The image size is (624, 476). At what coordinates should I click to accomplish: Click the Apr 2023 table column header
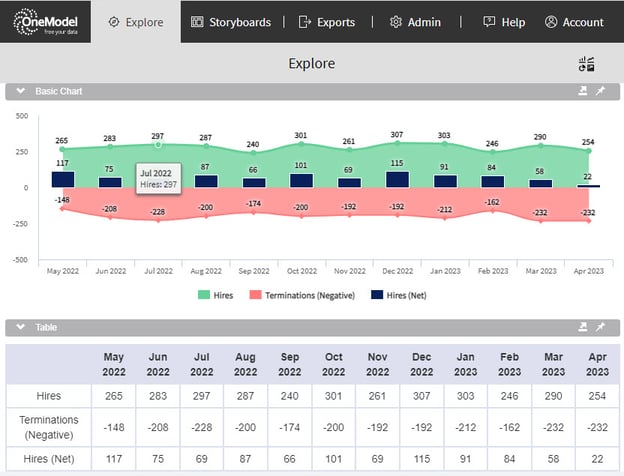tap(597, 364)
